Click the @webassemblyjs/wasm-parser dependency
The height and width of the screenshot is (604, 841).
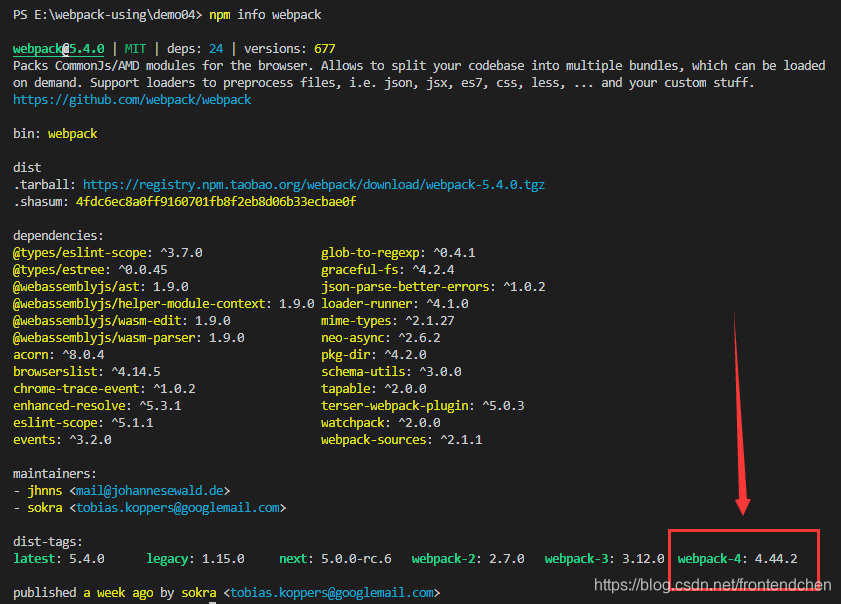[129, 338]
